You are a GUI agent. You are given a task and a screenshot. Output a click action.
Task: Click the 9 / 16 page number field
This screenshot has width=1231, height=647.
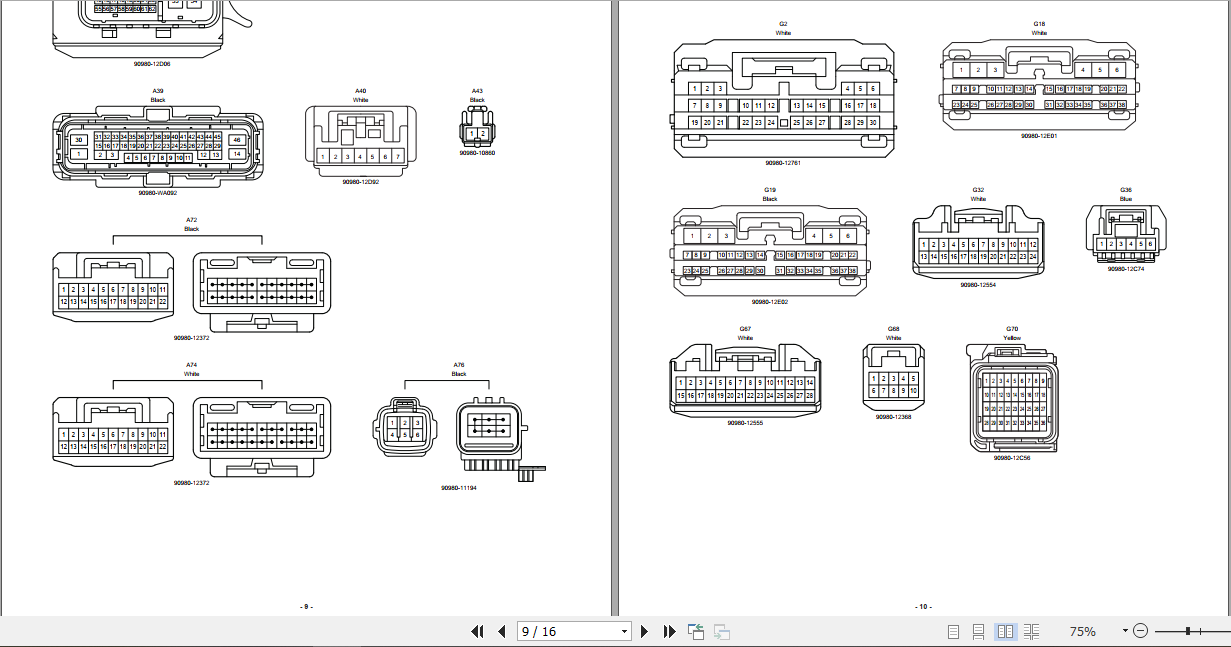click(566, 632)
